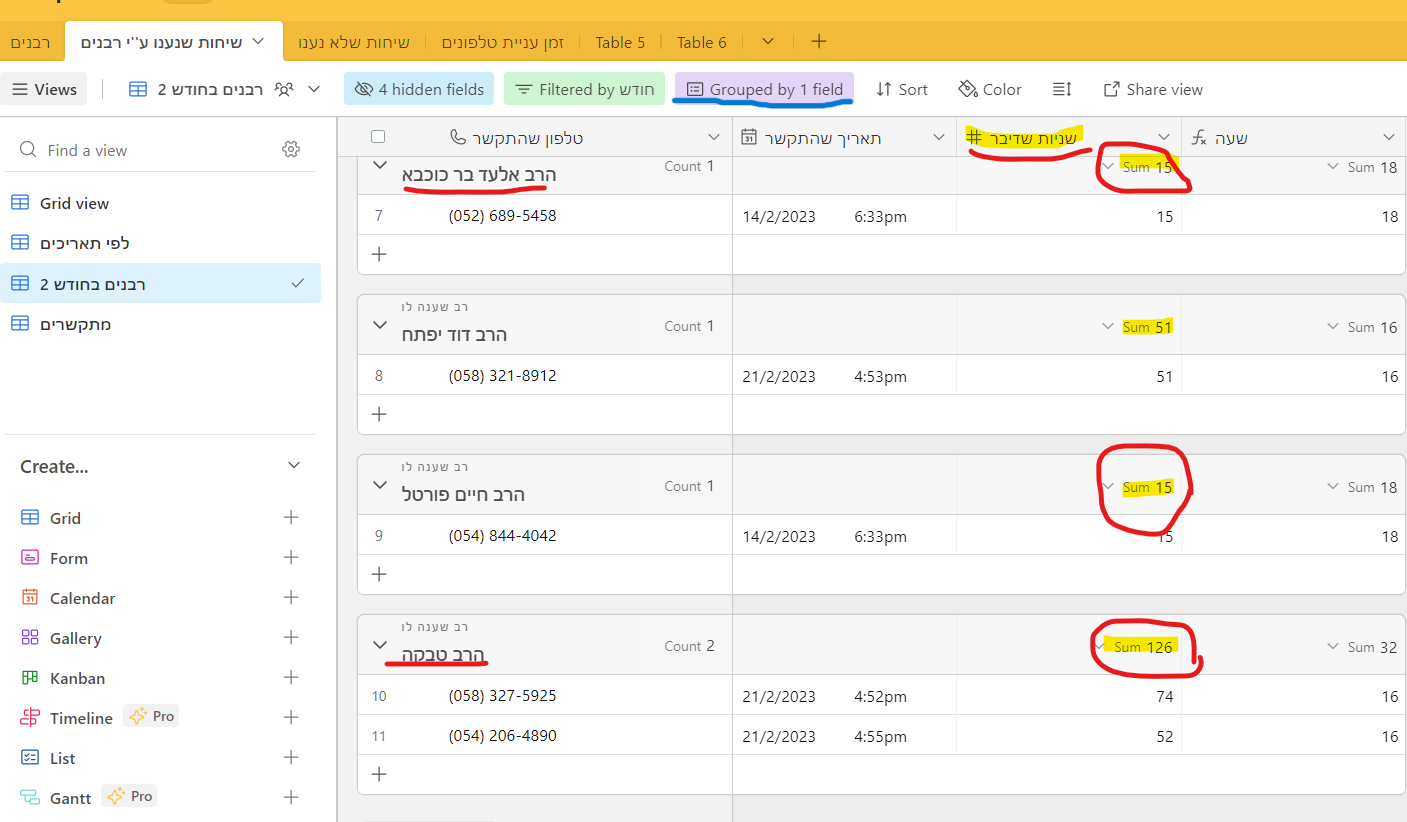Switch to שיחות שלא נענו tab

pyautogui.click(x=354, y=42)
